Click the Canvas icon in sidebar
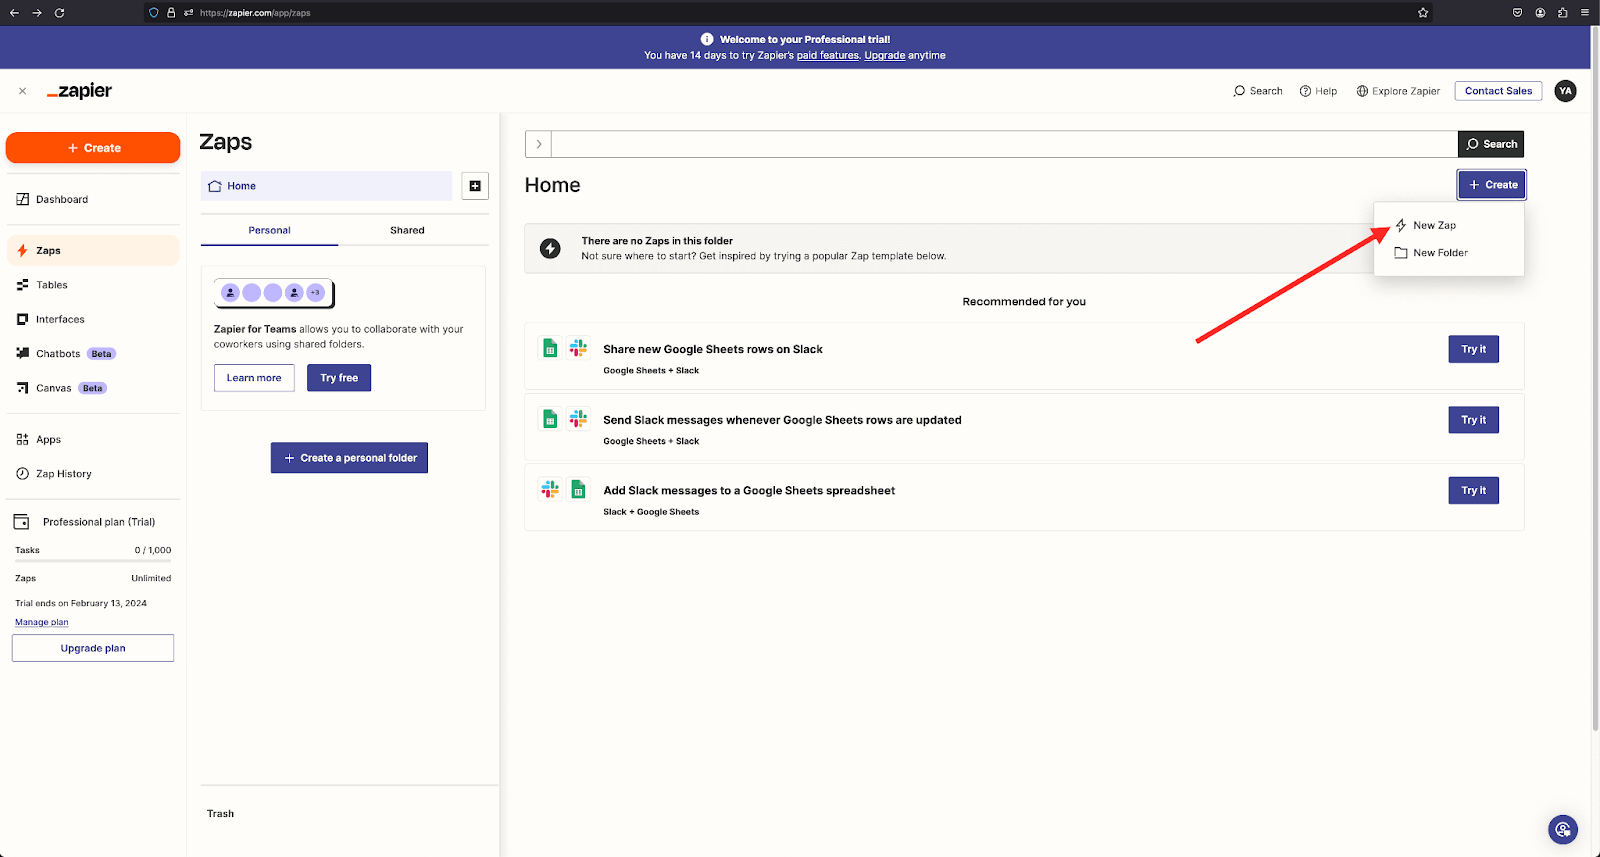This screenshot has width=1600, height=857. (22, 388)
